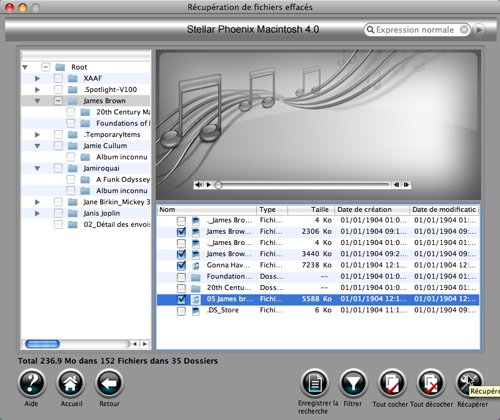This screenshot has height=420, width=500.
Task: Open the Aide help icon
Action: tap(32, 383)
